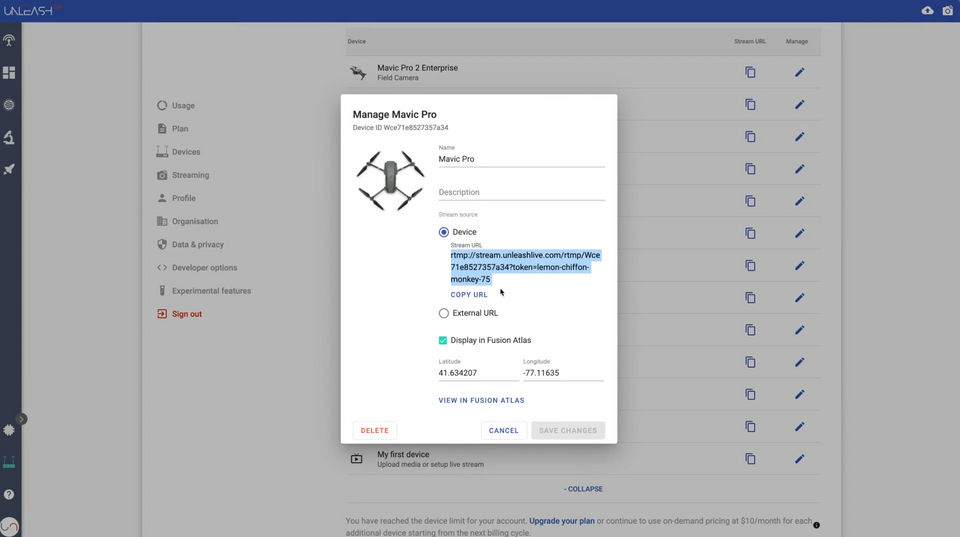The height and width of the screenshot is (537, 960).
Task: Click the highlighted rtmp stream URL text
Action: coord(525,267)
